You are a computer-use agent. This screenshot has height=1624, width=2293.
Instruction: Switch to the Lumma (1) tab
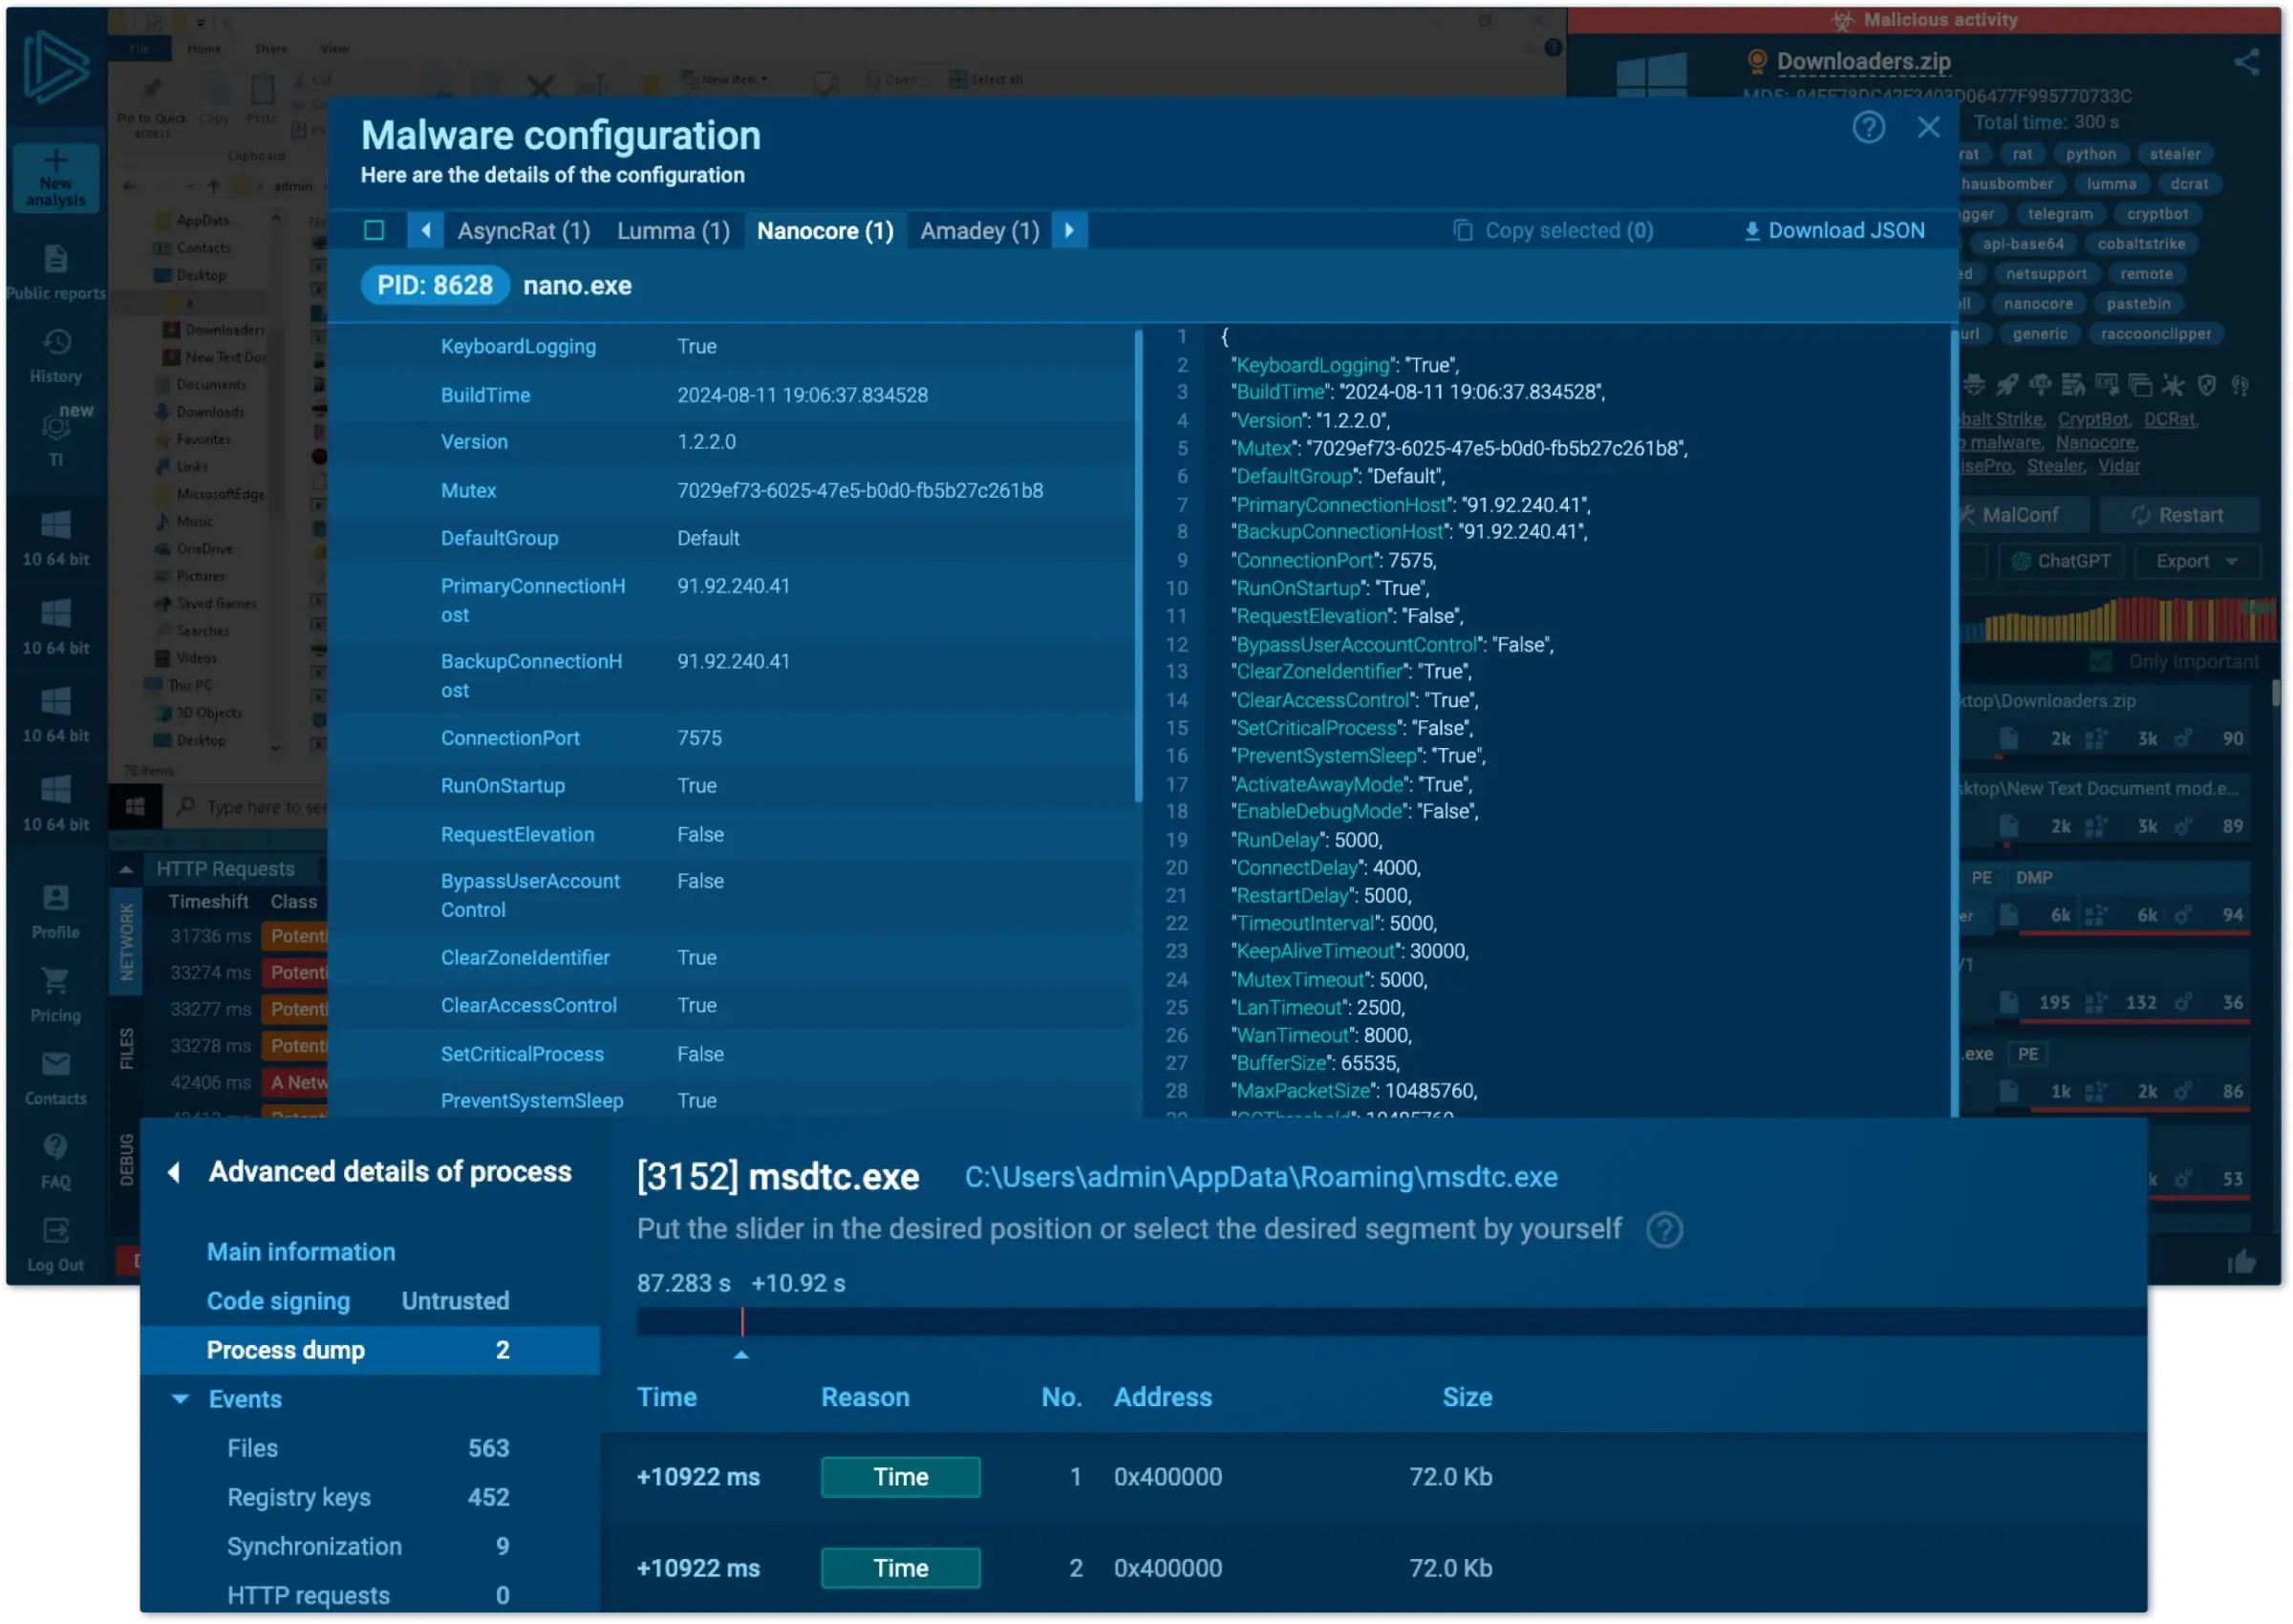[x=673, y=231]
